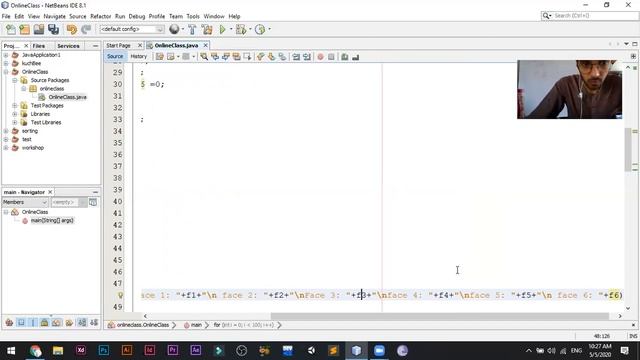Toggle Fully Qualified Names in Navigator
Image resolution: width=640 pixels, height=360 pixels.
coord(69,322)
